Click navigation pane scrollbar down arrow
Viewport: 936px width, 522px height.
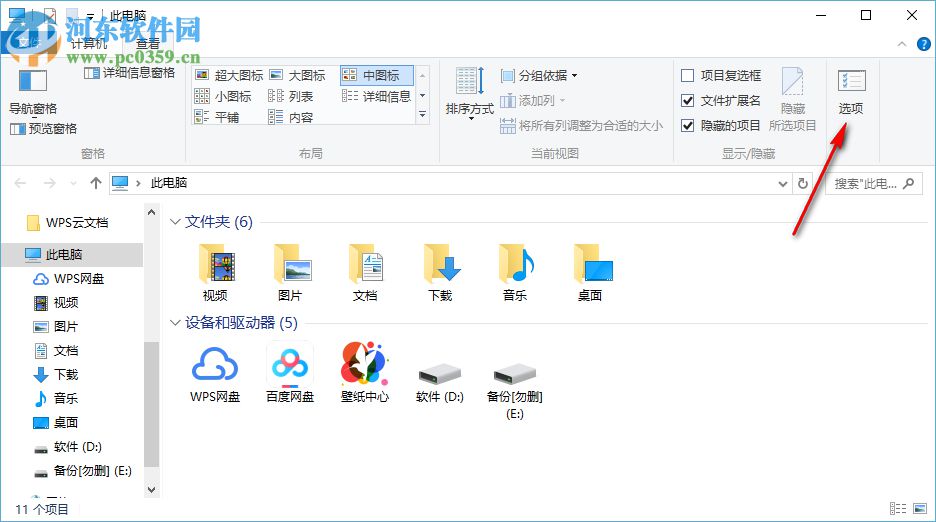click(x=152, y=490)
